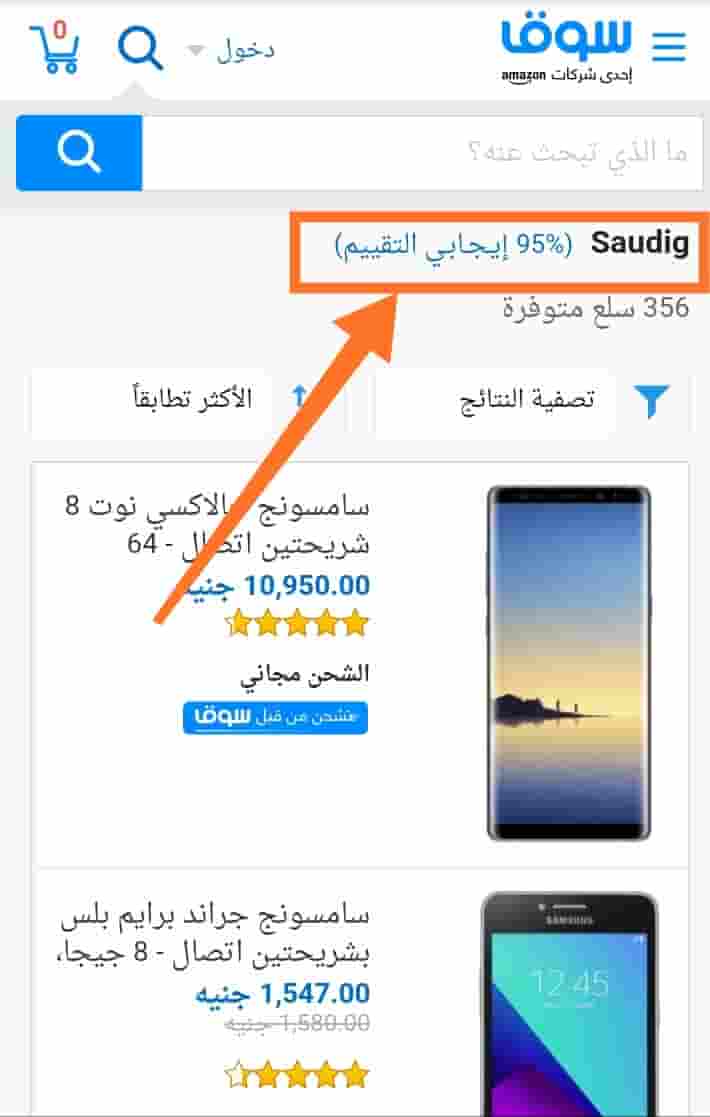Expand the دخول login dropdown arrow
This screenshot has width=710, height=1117.
click(x=195, y=51)
